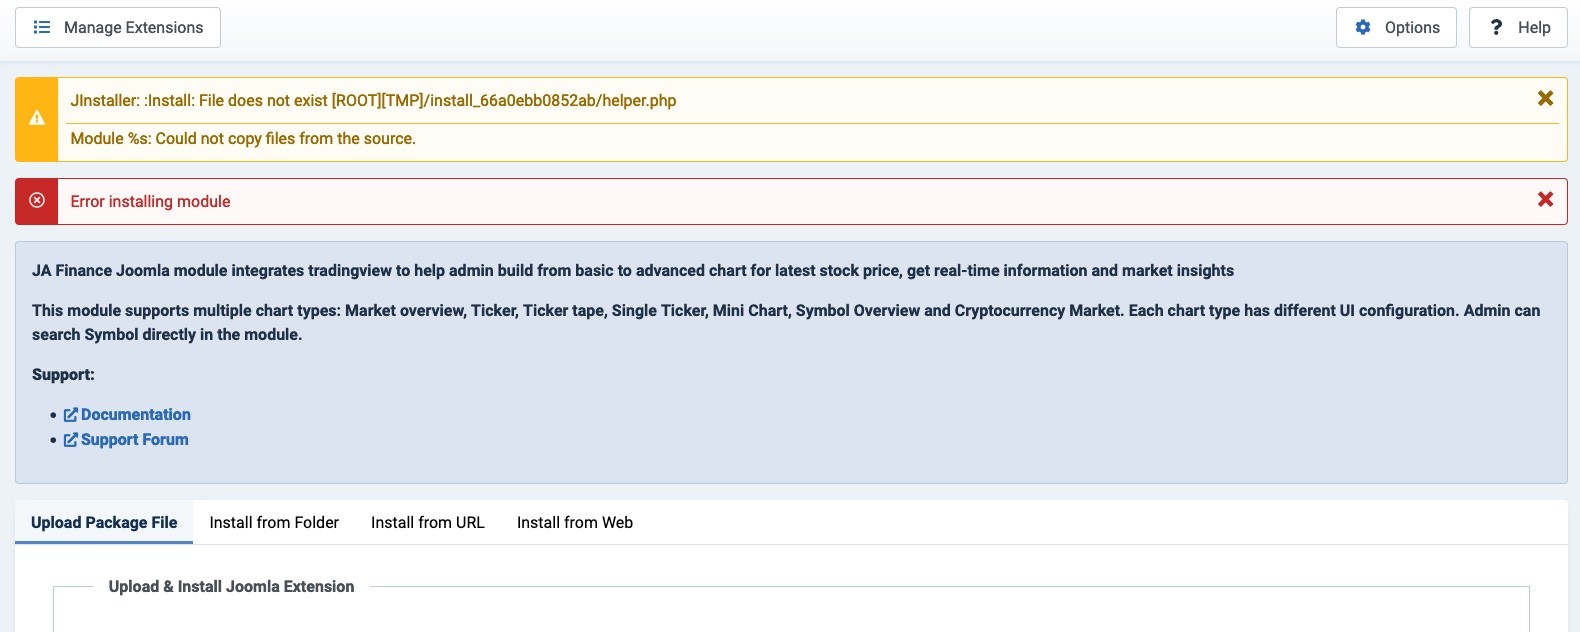Image resolution: width=1580 pixels, height=632 pixels.
Task: Click the external-link icon beside Documentation
Action: pyautogui.click(x=71, y=415)
